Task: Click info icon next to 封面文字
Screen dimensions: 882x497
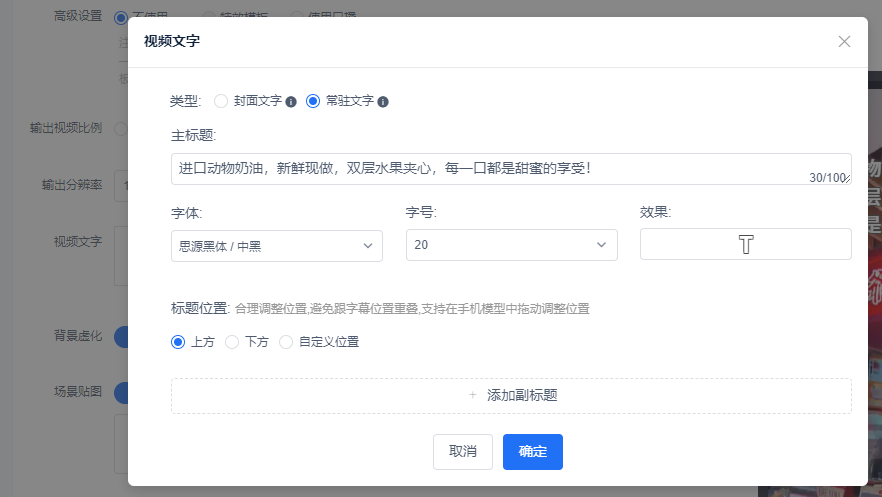Action: (291, 102)
